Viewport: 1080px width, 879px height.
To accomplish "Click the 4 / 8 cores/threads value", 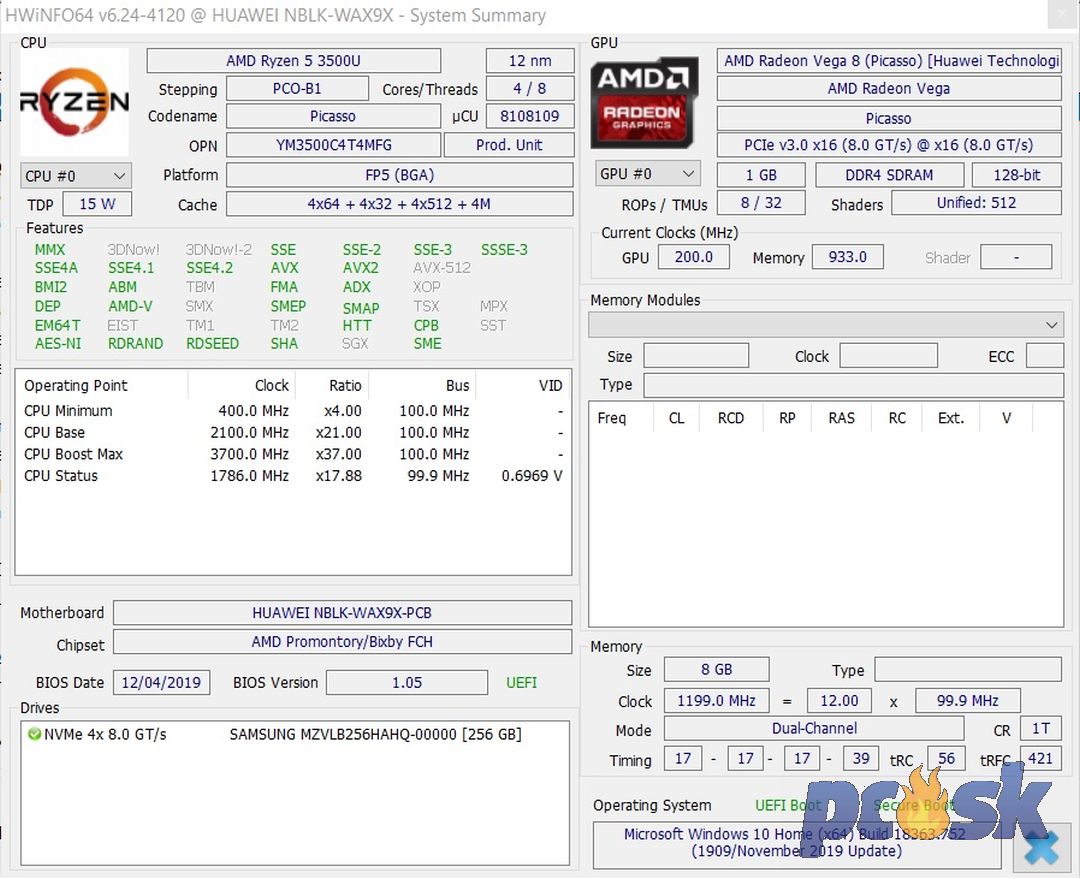I will (x=530, y=88).
